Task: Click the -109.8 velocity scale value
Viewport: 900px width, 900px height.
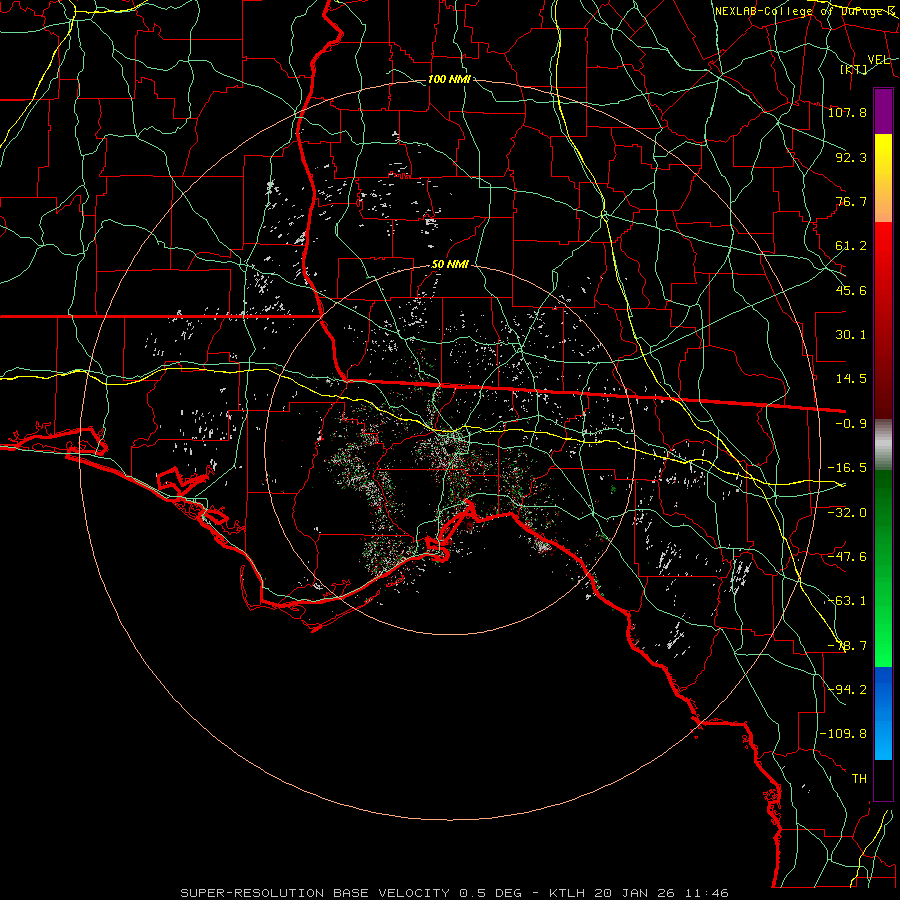Action: pos(843,734)
